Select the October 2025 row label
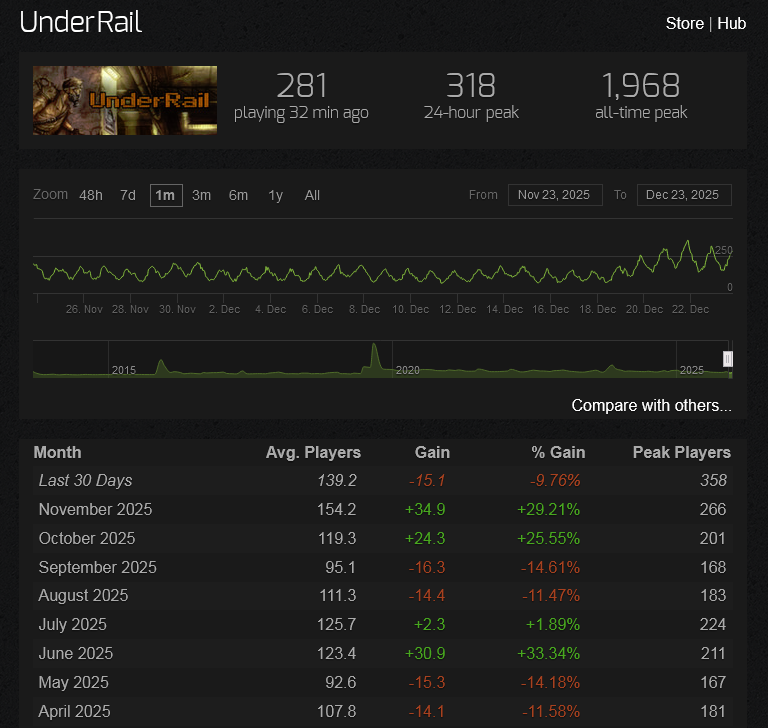 pyautogui.click(x=87, y=538)
